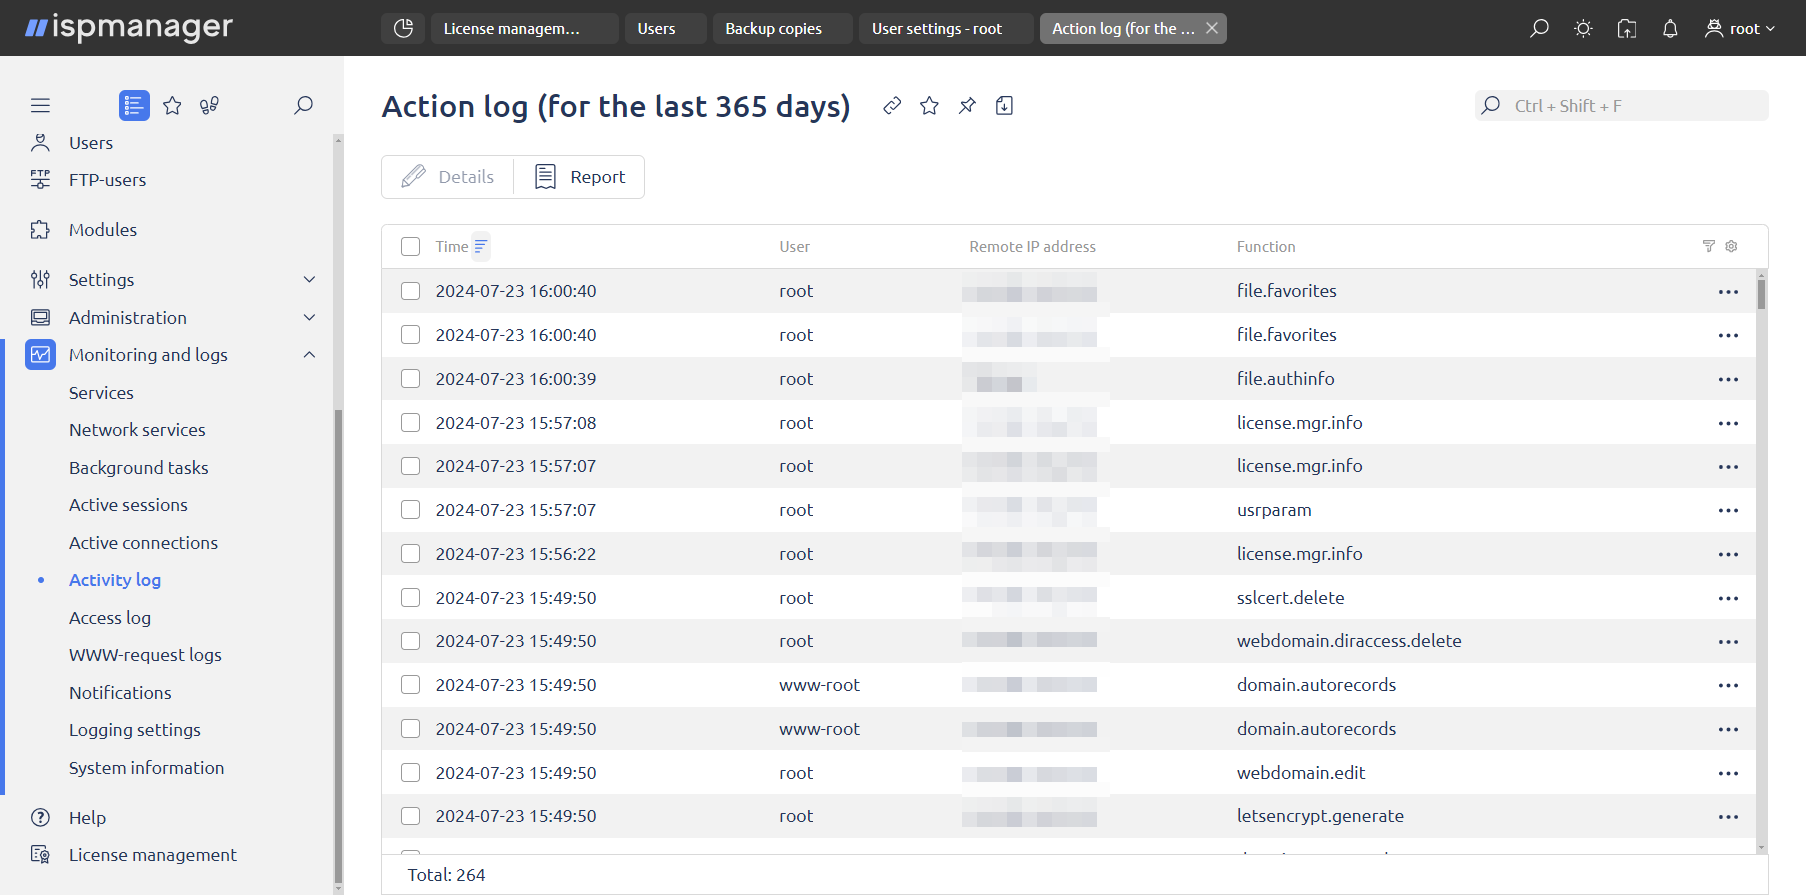Screen dimensions: 1806x895
Task: Switch to the Backup copies tab
Action: coord(774,29)
